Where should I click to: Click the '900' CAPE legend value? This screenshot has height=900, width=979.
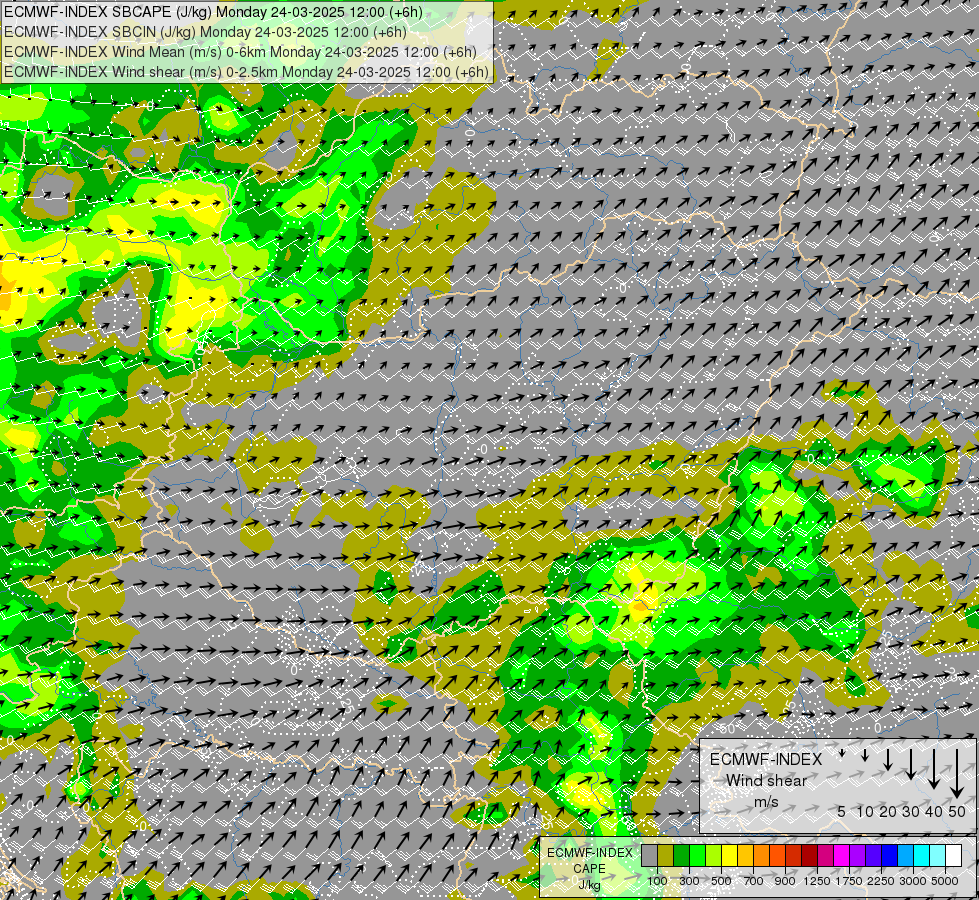[785, 881]
